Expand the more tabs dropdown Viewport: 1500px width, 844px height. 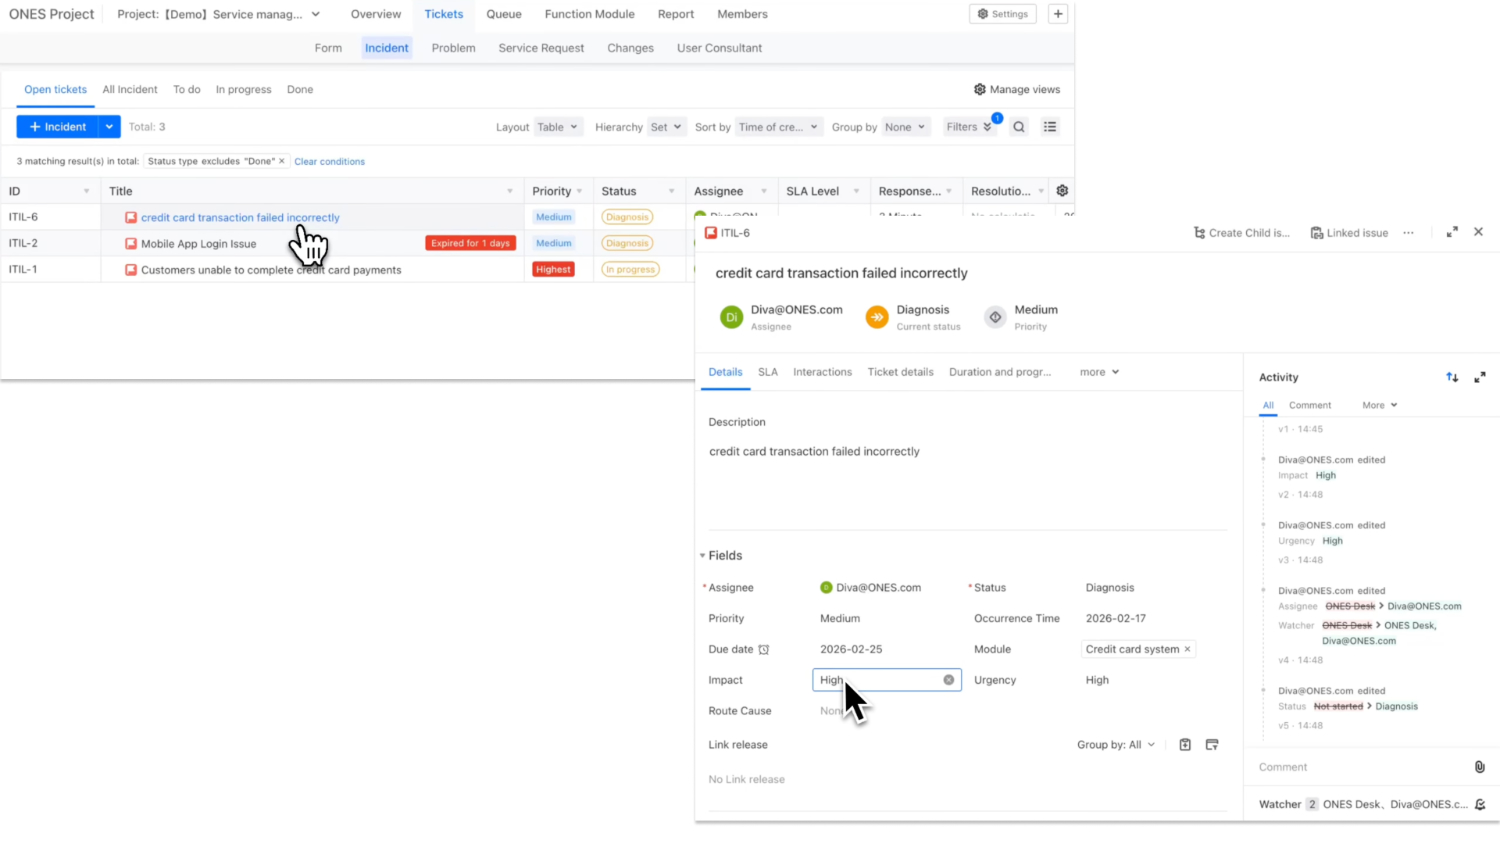tap(1099, 372)
